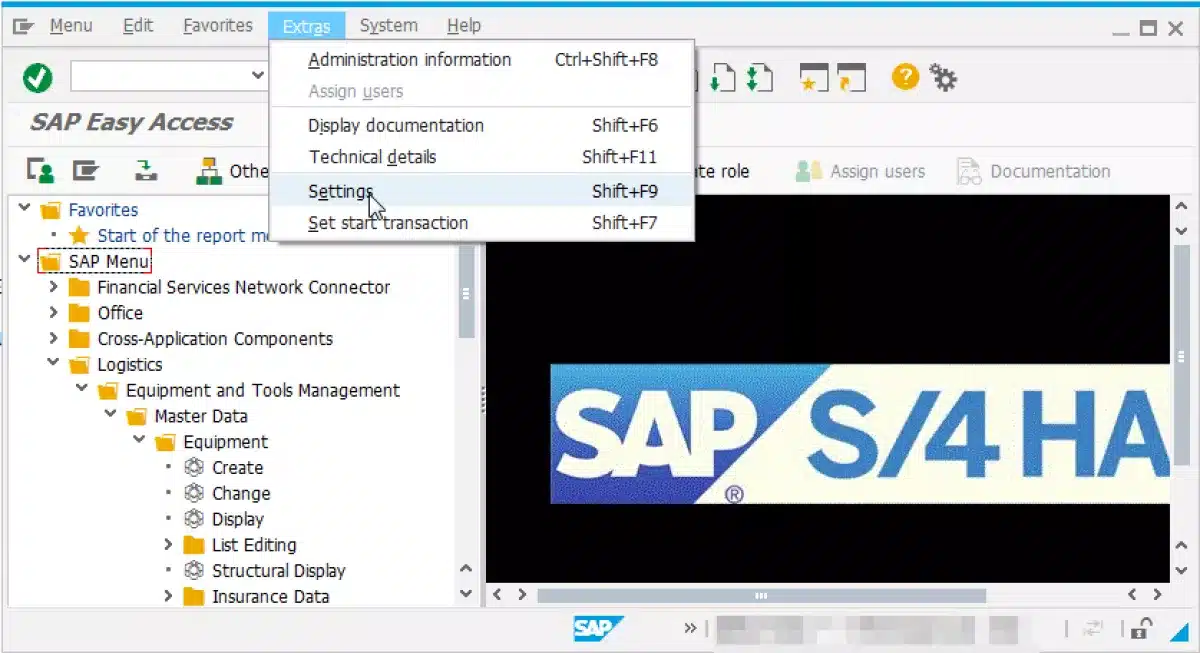Click the transaction command input field
This screenshot has height=653, width=1200.
[159, 77]
